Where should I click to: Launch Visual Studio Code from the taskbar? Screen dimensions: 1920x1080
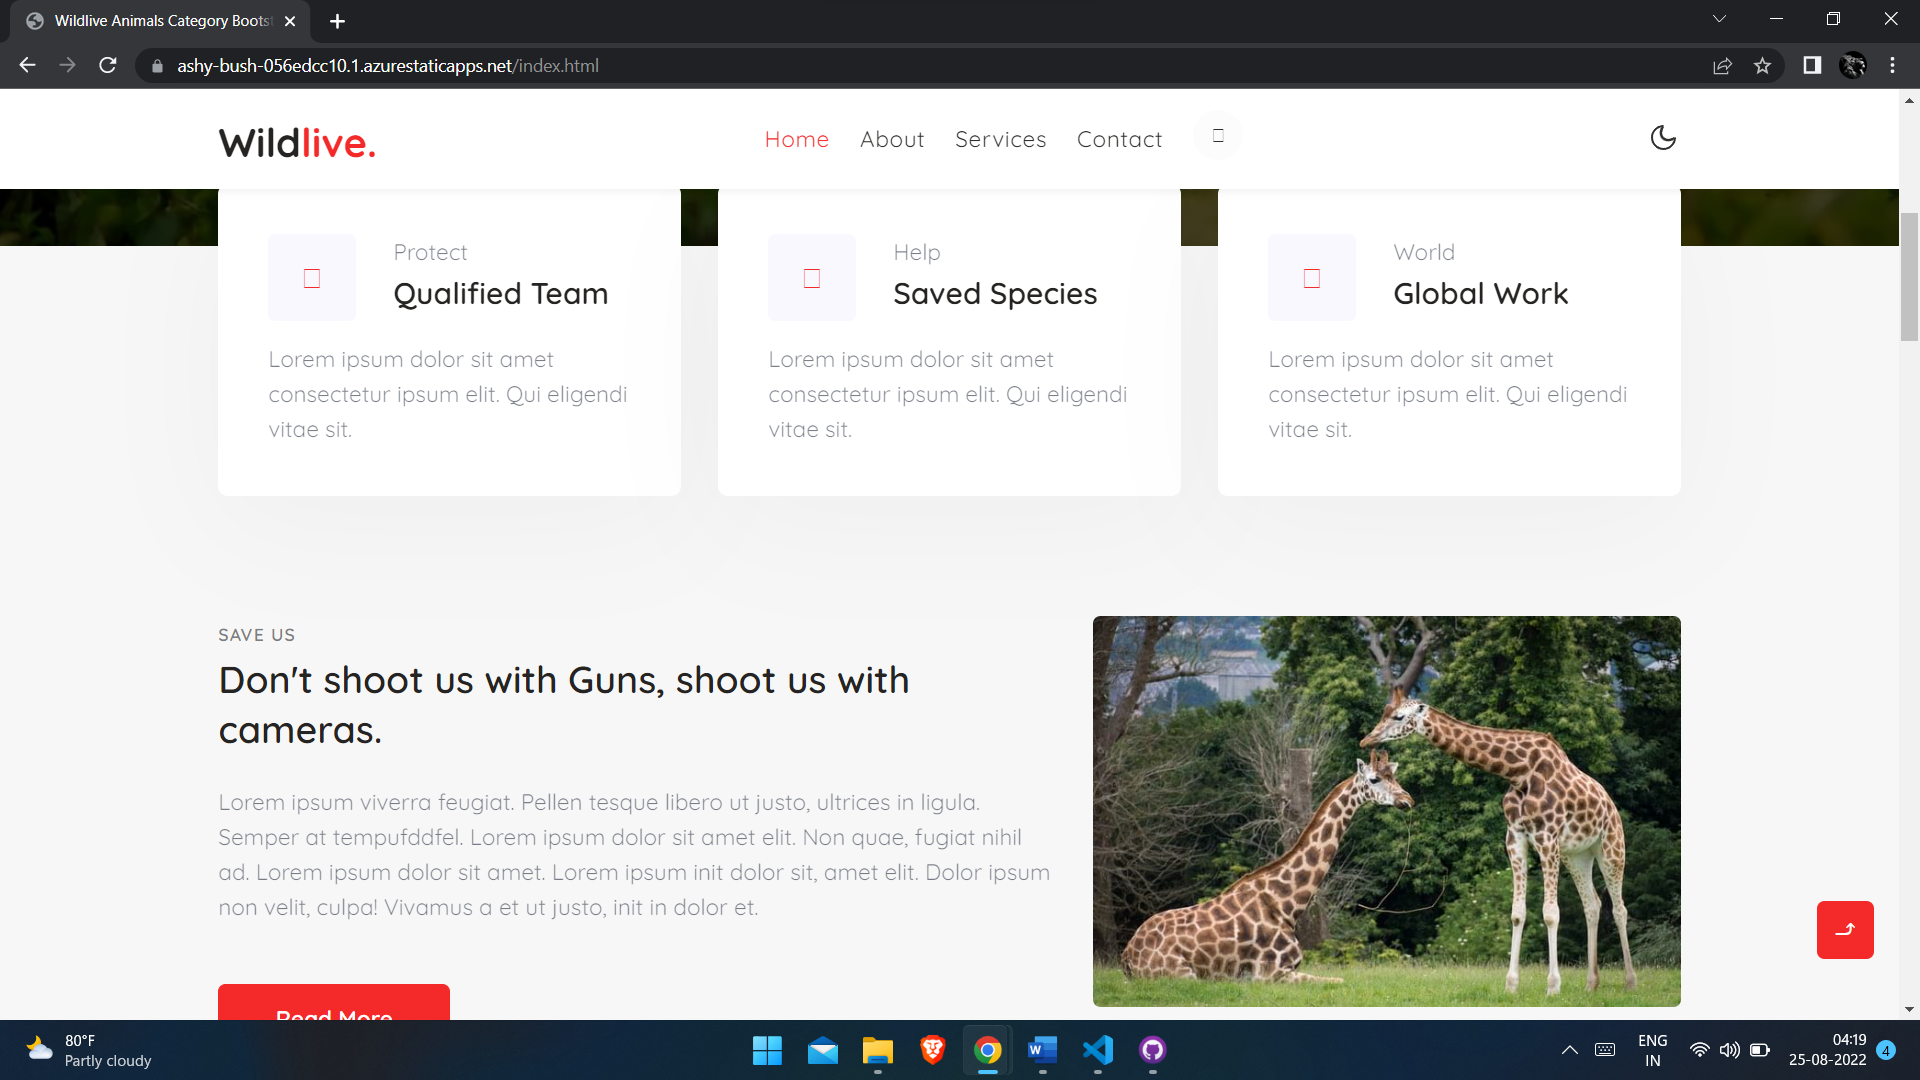[1097, 1051]
